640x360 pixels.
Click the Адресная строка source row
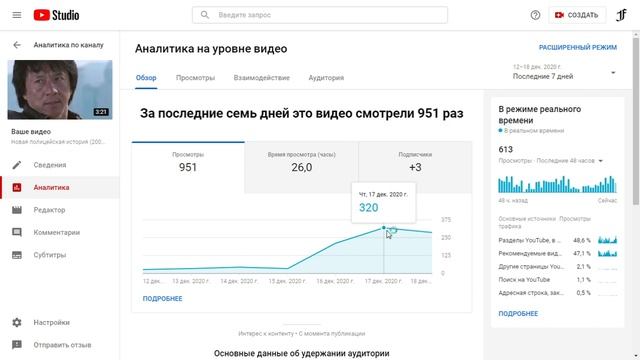[x=558, y=293]
